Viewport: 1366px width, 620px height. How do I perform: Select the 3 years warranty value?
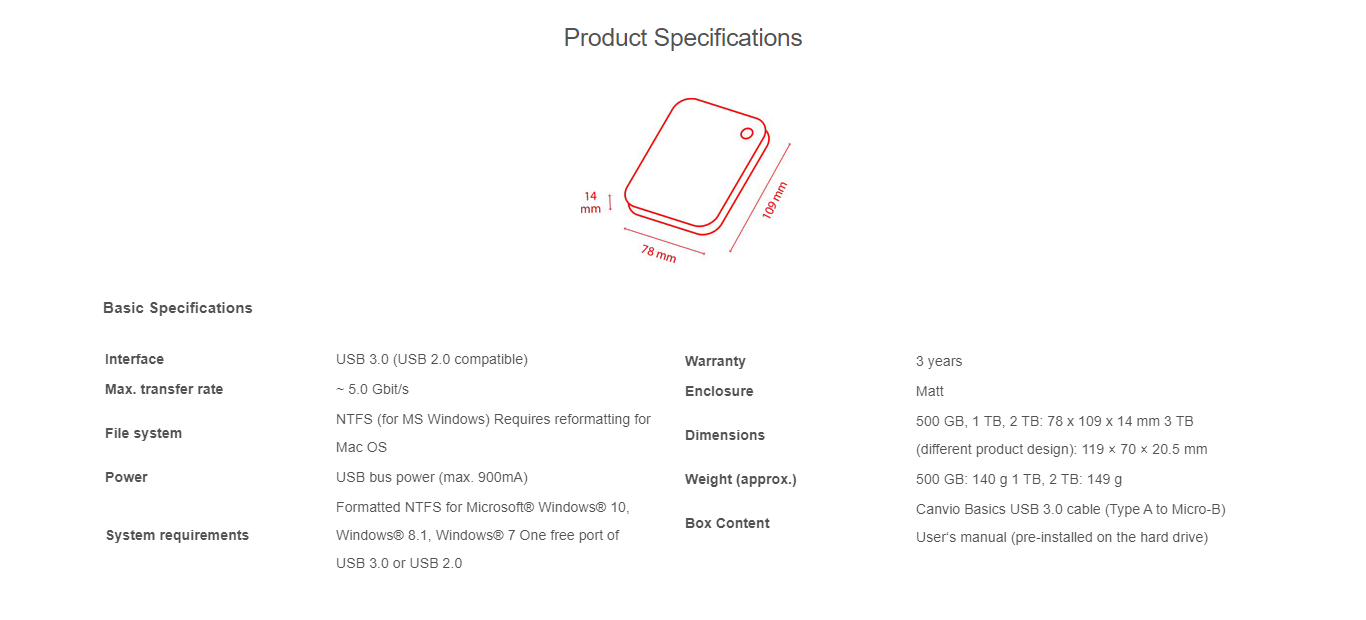pos(939,361)
